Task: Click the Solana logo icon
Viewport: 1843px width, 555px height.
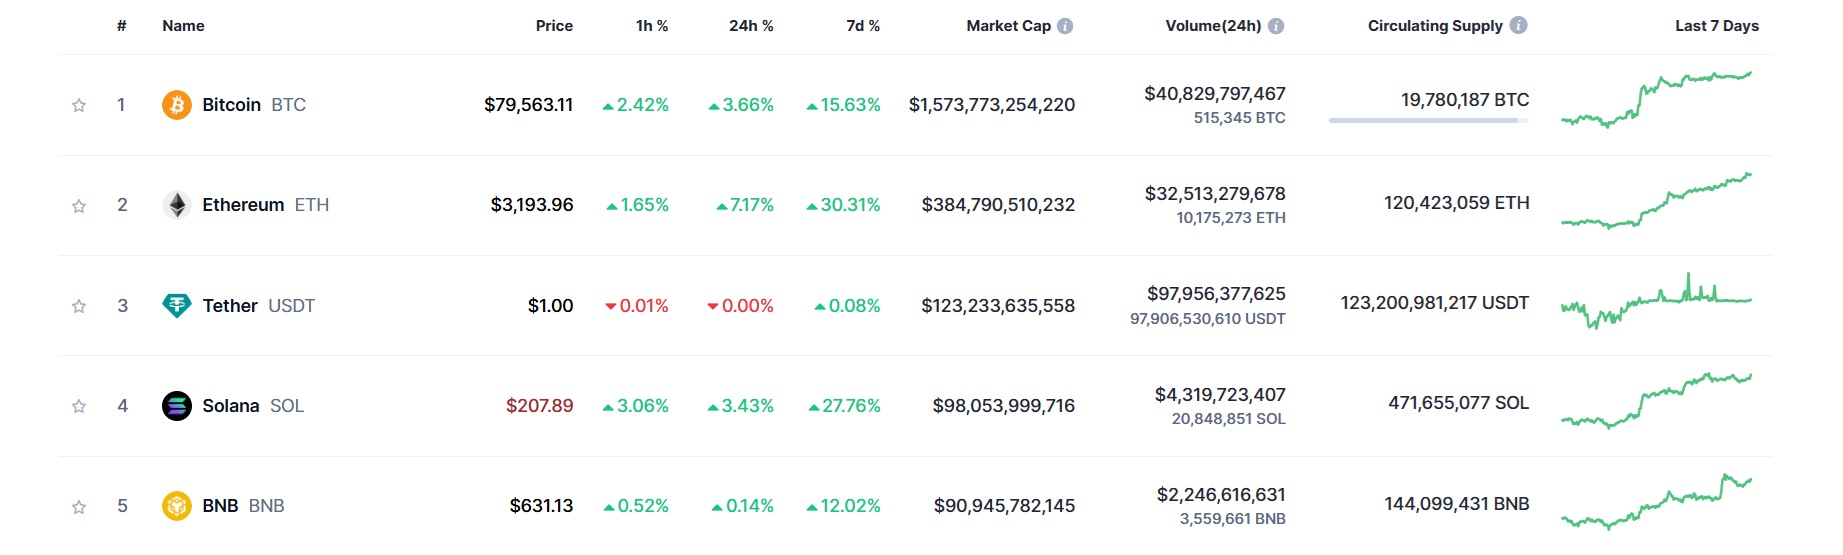Action: 177,406
